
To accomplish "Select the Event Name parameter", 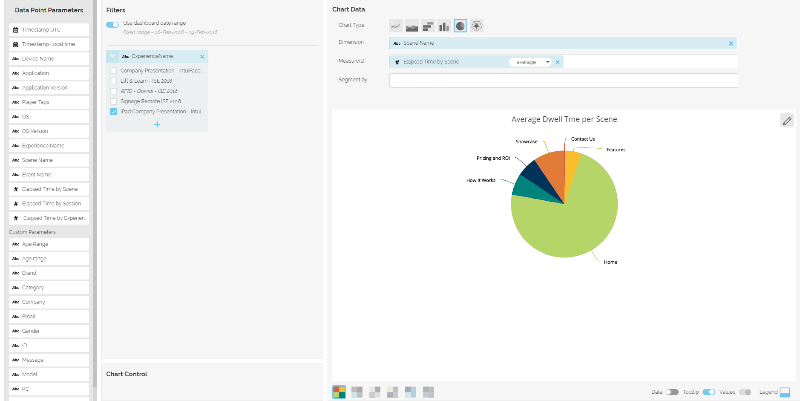I will click(x=49, y=174).
